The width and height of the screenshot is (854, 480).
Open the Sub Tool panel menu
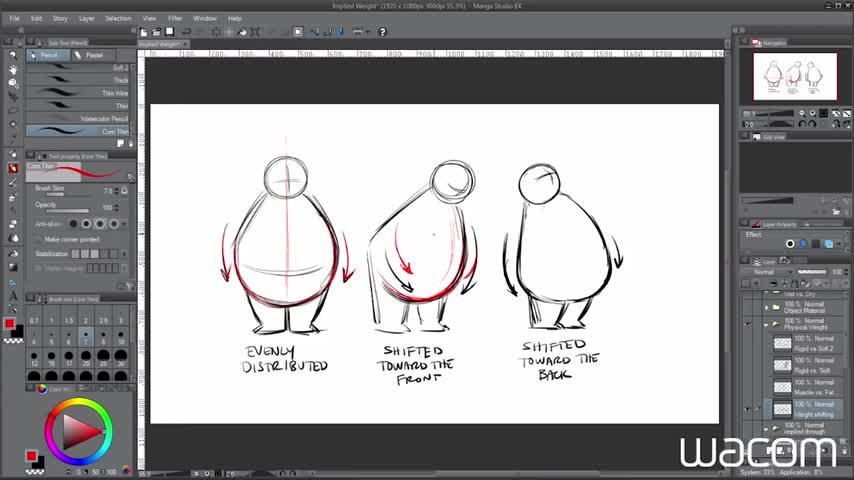click(30, 42)
